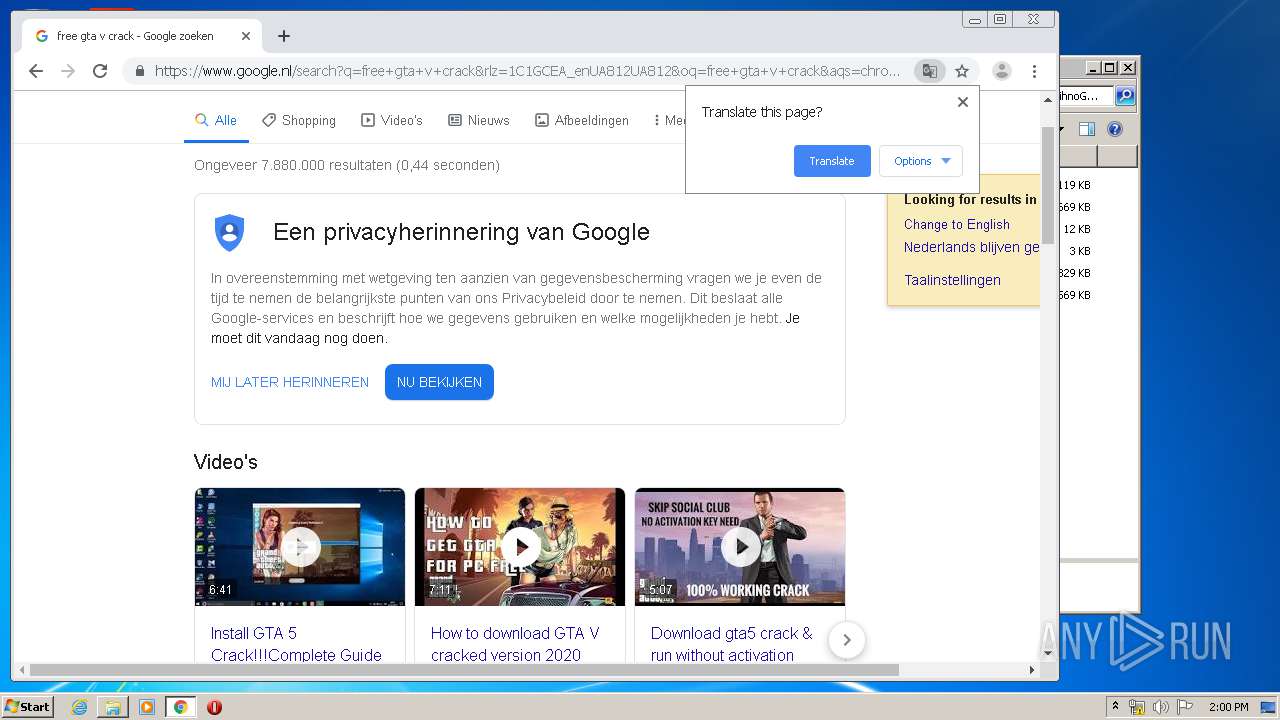Click the Google privacy shield icon
The width and height of the screenshot is (1280, 720).
[230, 233]
